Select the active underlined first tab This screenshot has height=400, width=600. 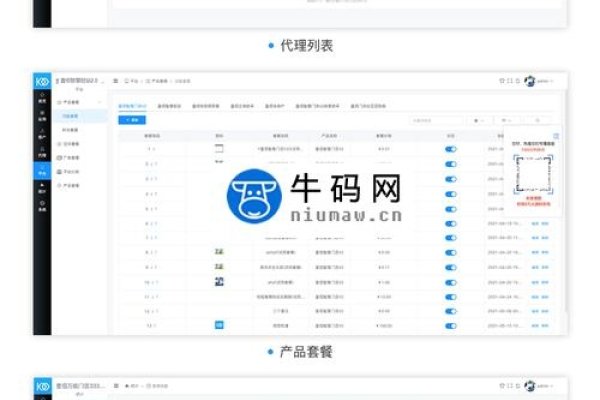pos(132,106)
